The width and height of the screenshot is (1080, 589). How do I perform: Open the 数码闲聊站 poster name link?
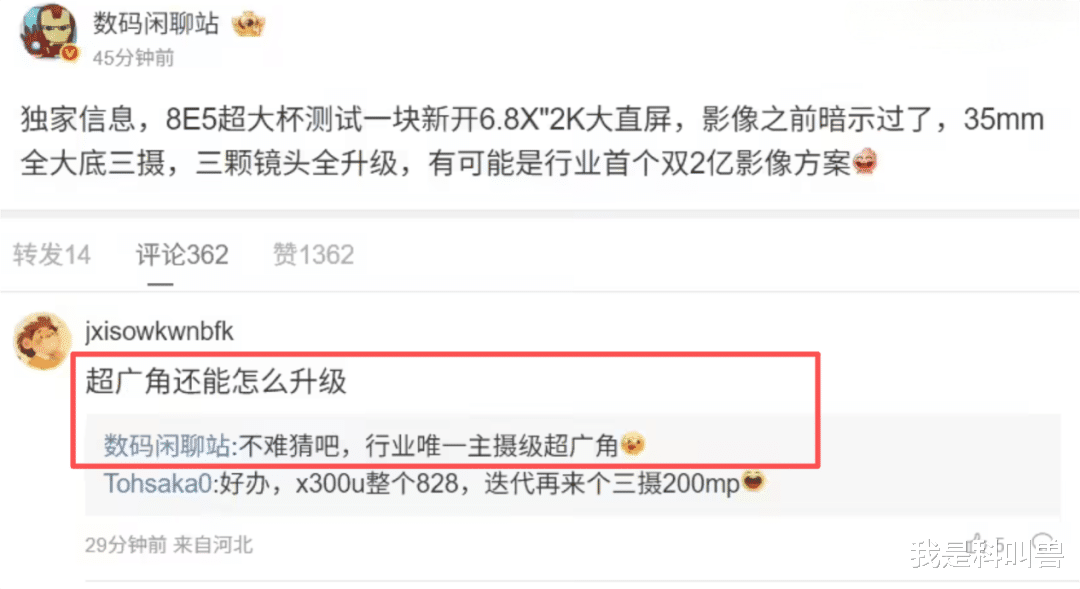156,23
